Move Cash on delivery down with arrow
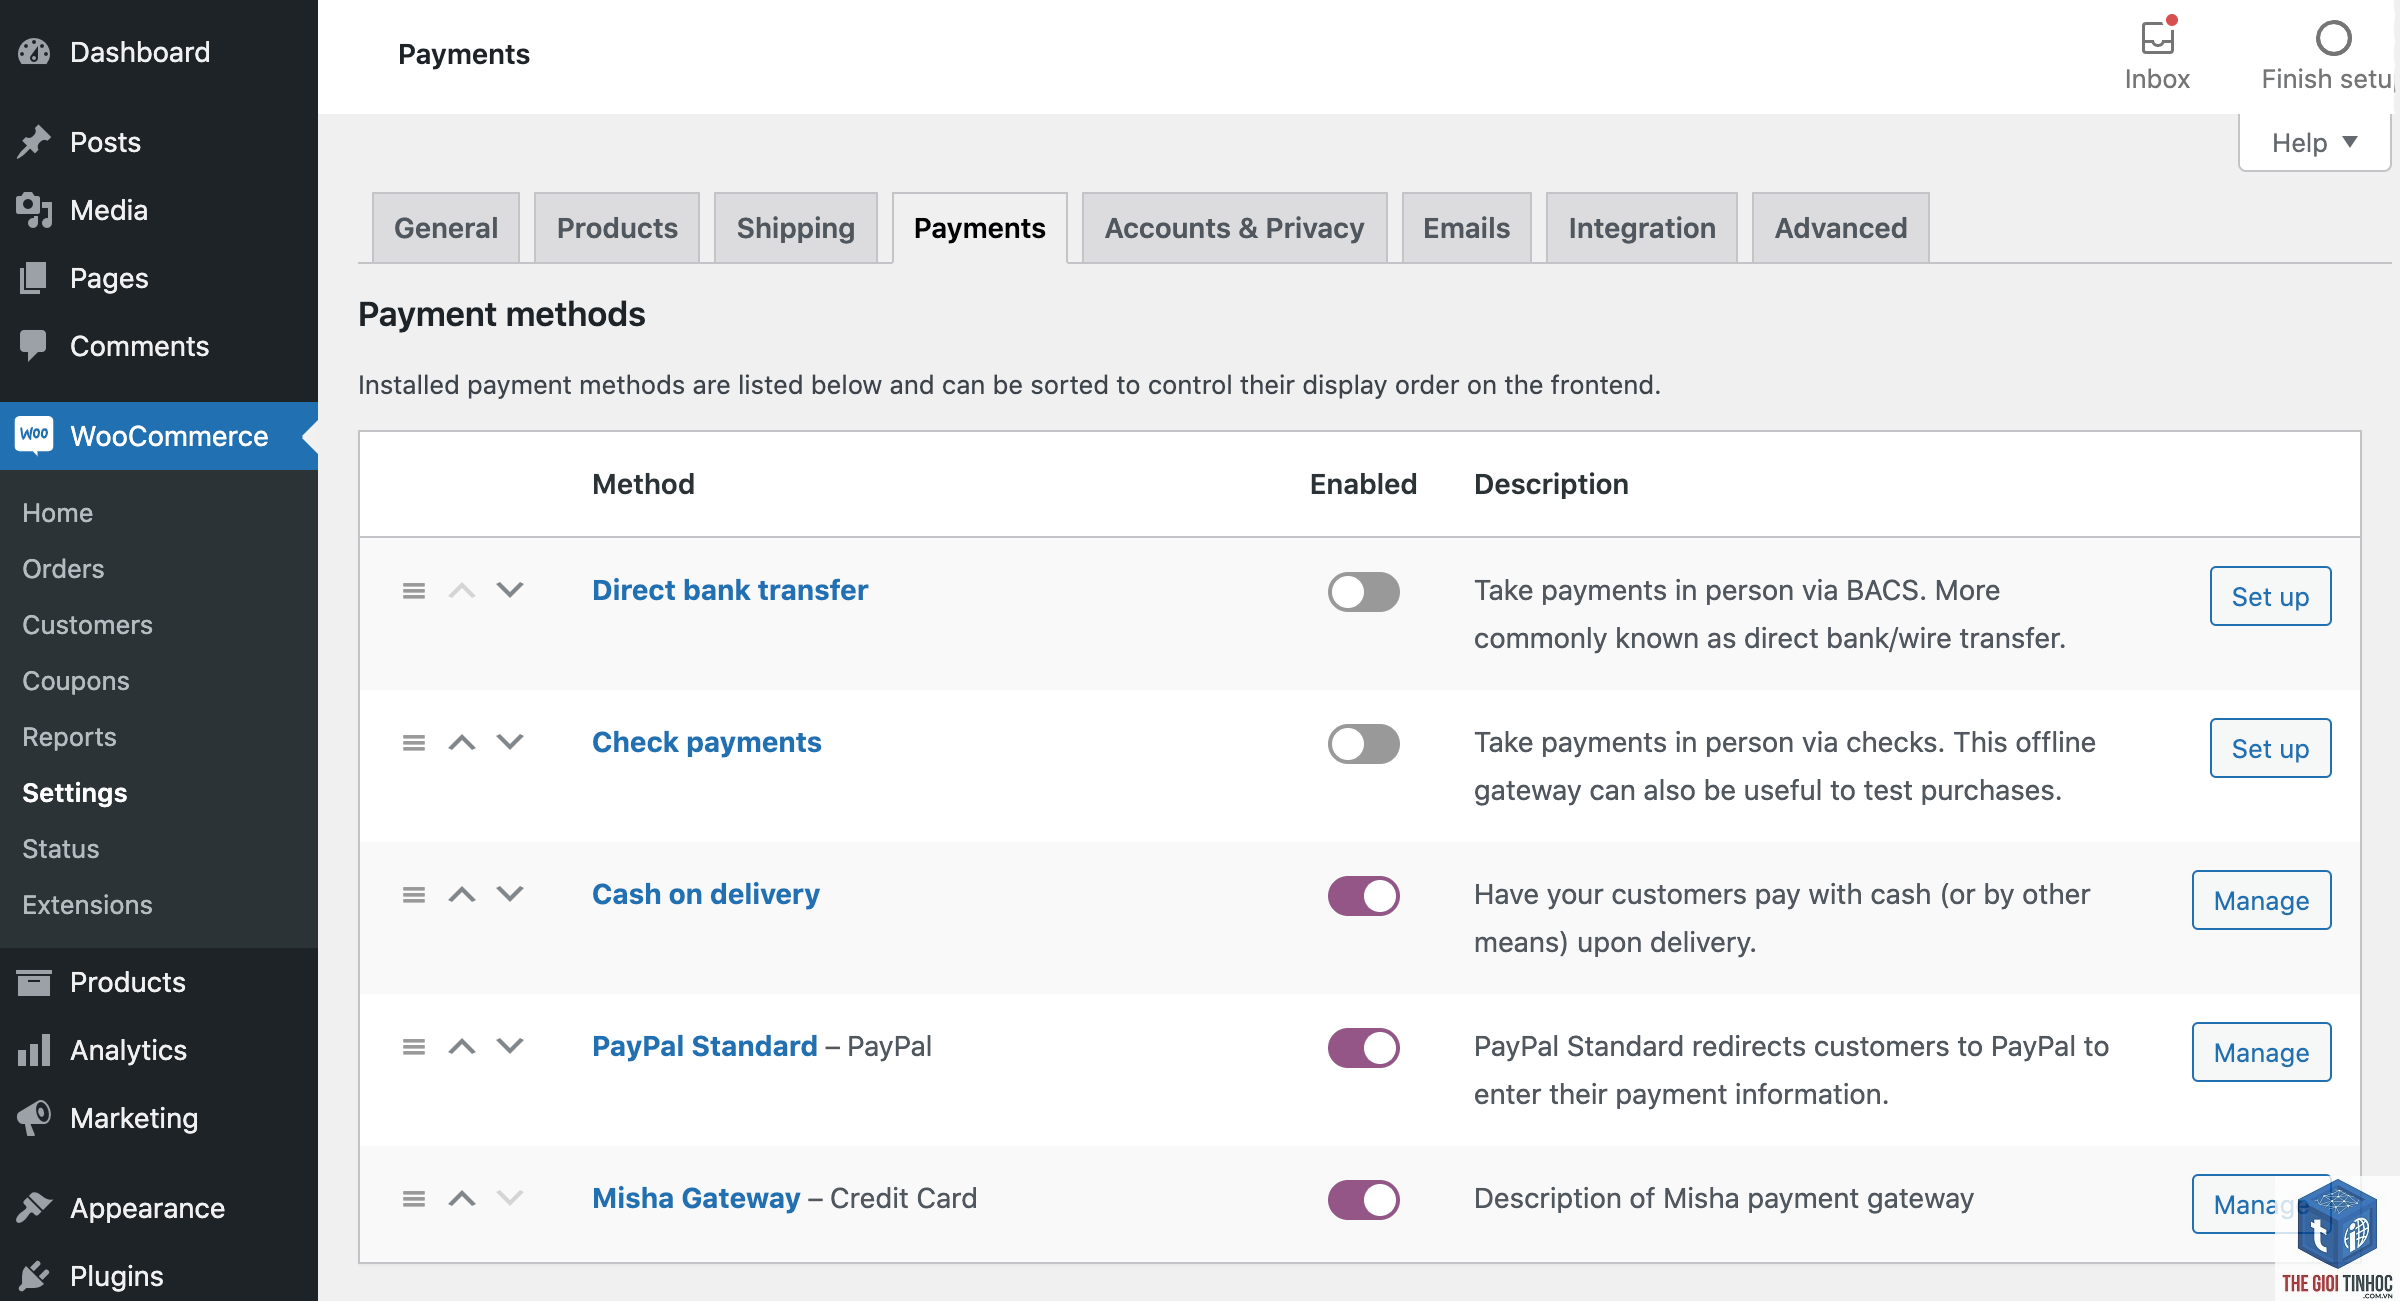 [510, 894]
